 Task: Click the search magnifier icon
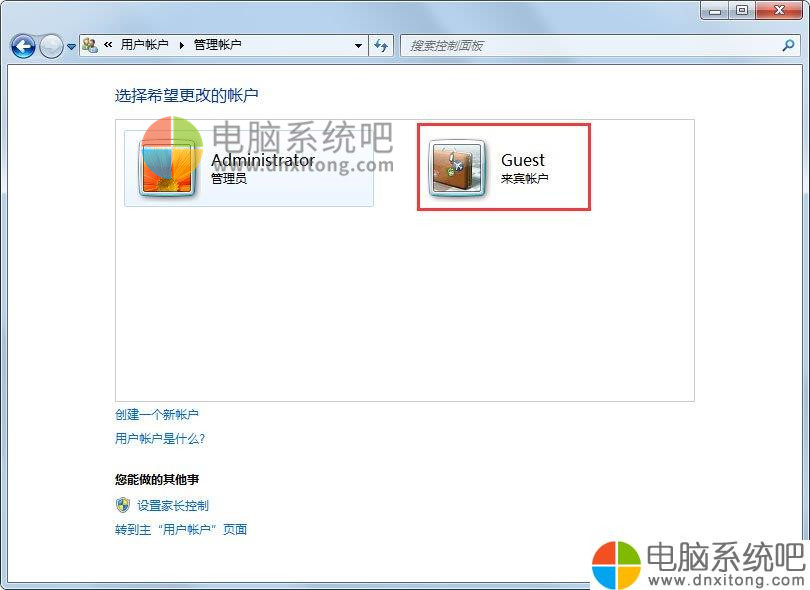(788, 45)
